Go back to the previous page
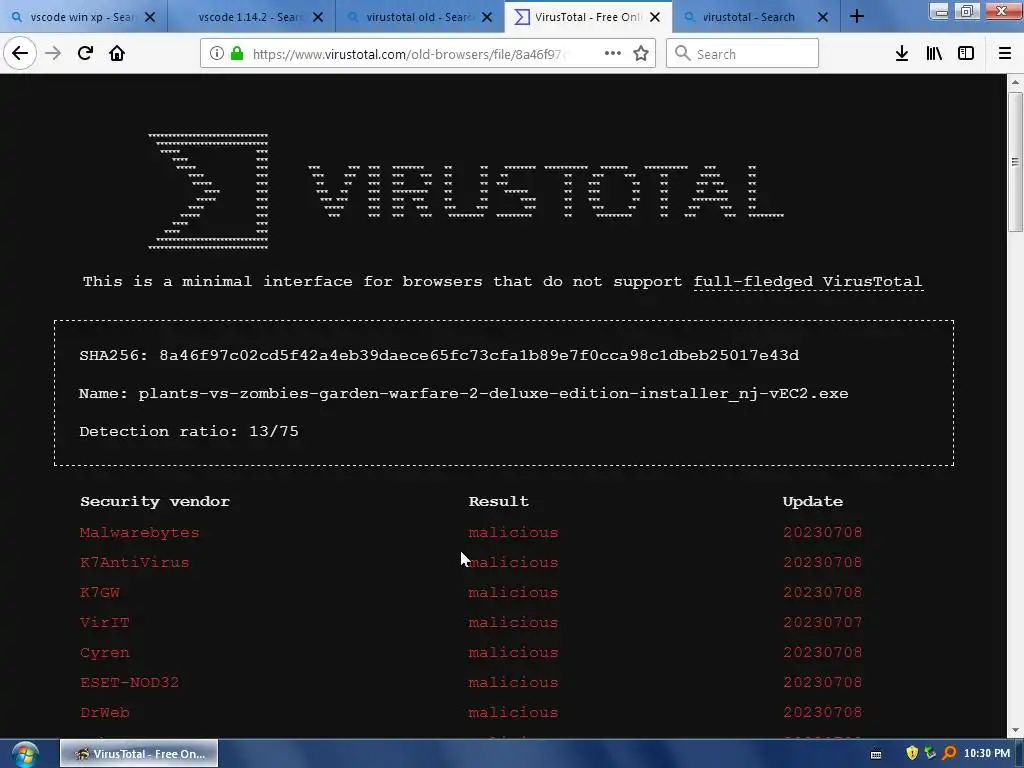The height and width of the screenshot is (768, 1024). click(x=20, y=53)
